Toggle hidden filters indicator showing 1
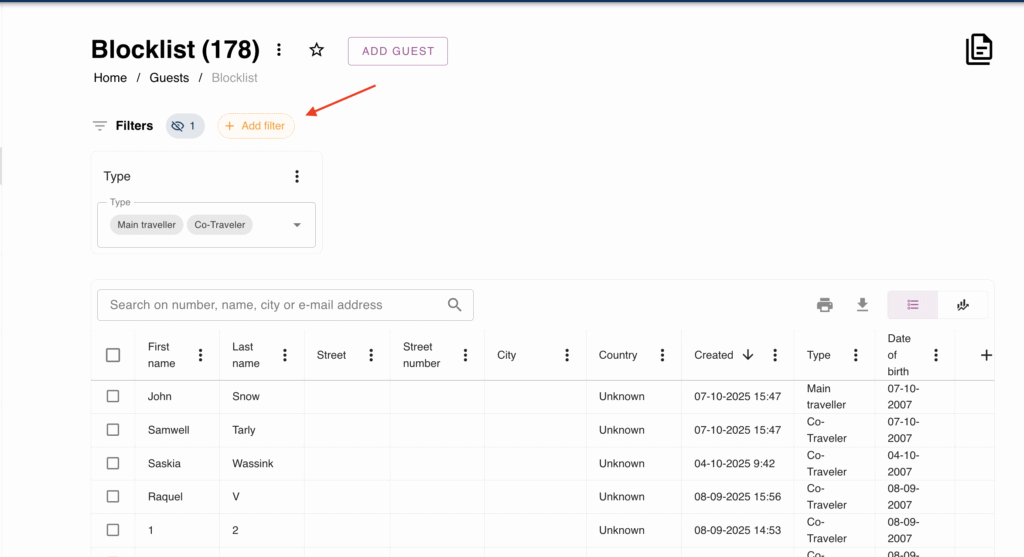Screen dimensions: 1024x557 coord(185,126)
